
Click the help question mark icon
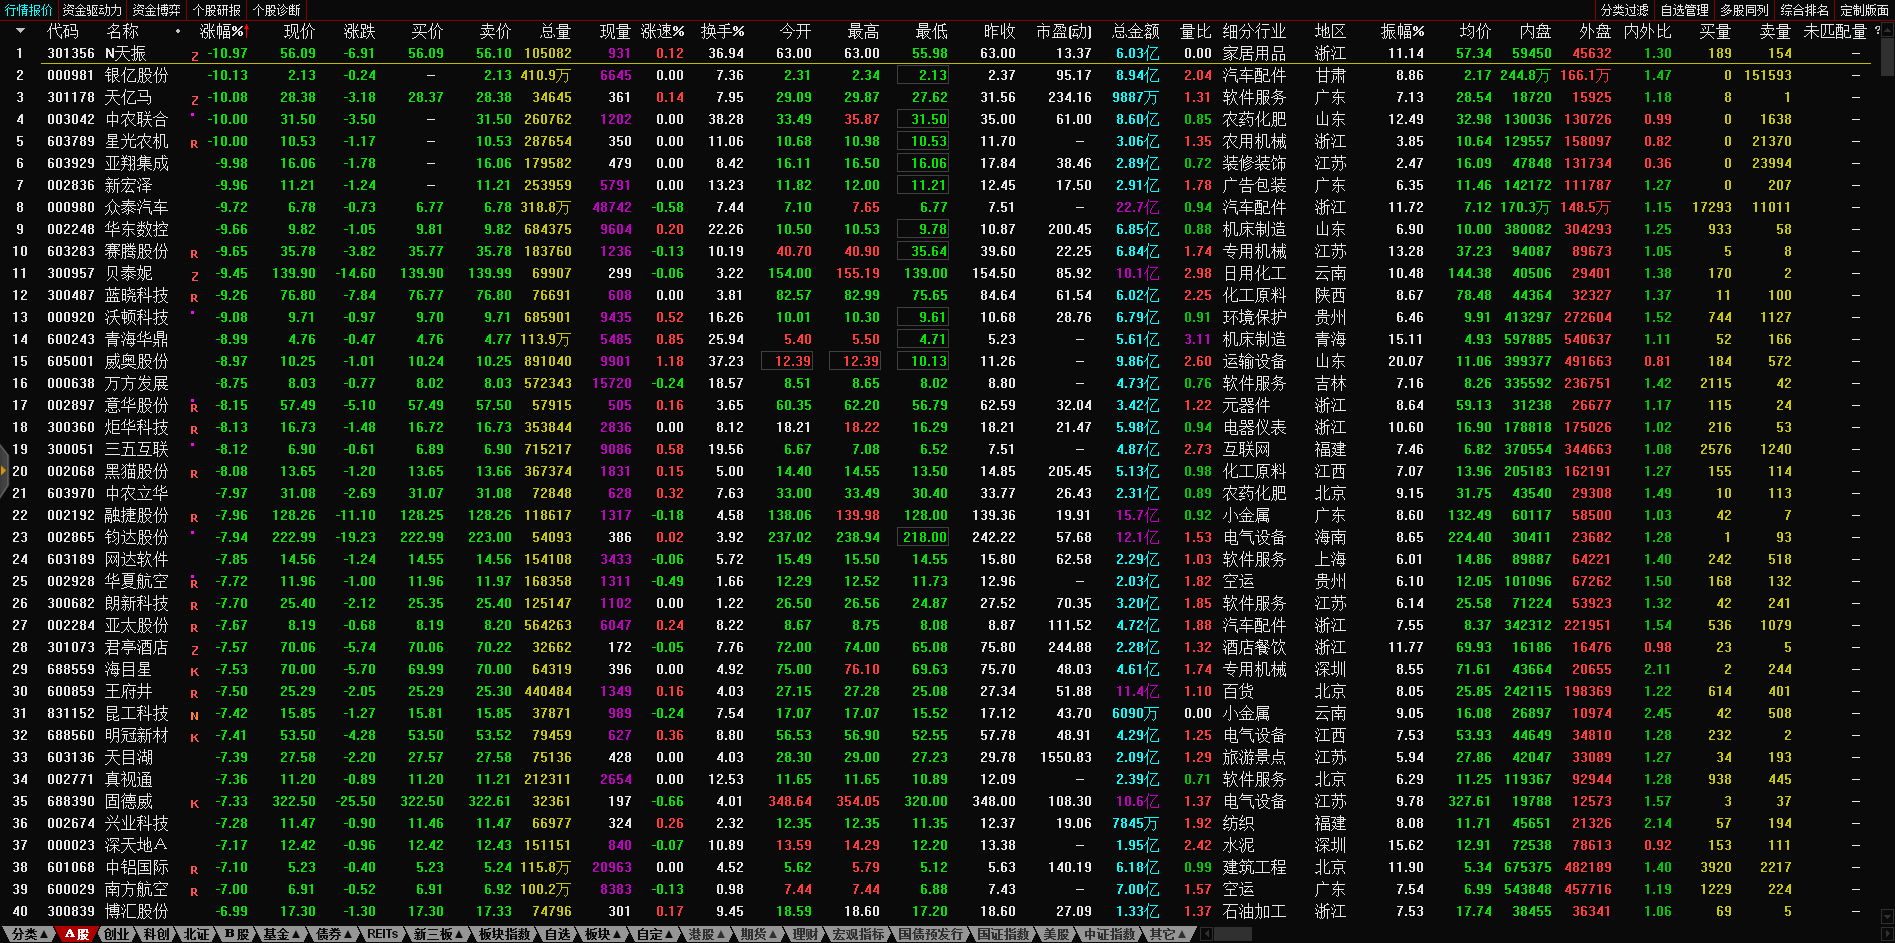pyautogui.click(x=1877, y=31)
